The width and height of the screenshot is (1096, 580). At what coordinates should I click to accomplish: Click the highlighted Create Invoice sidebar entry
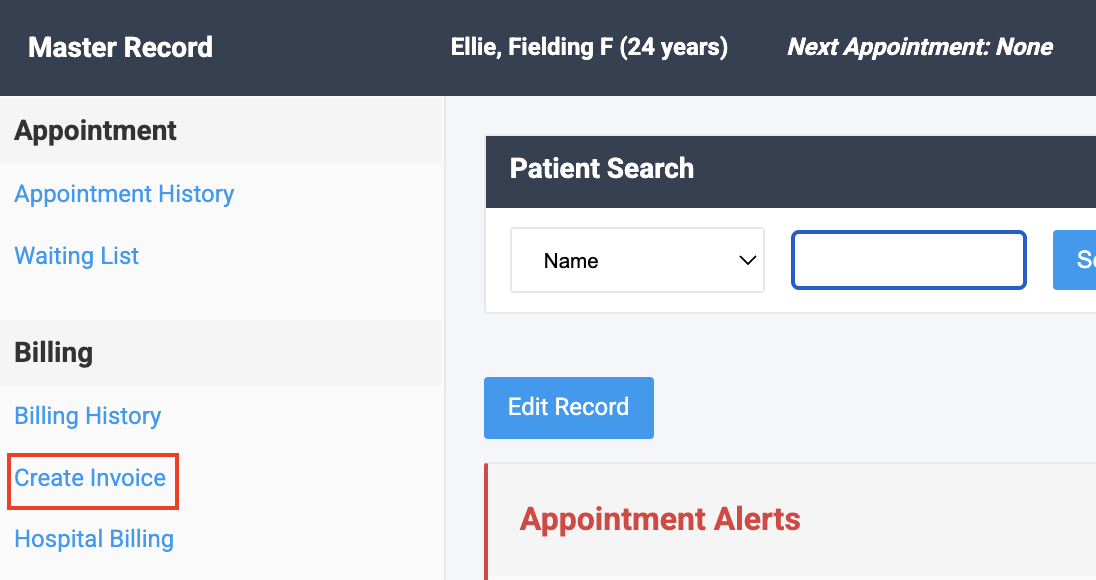[90, 479]
